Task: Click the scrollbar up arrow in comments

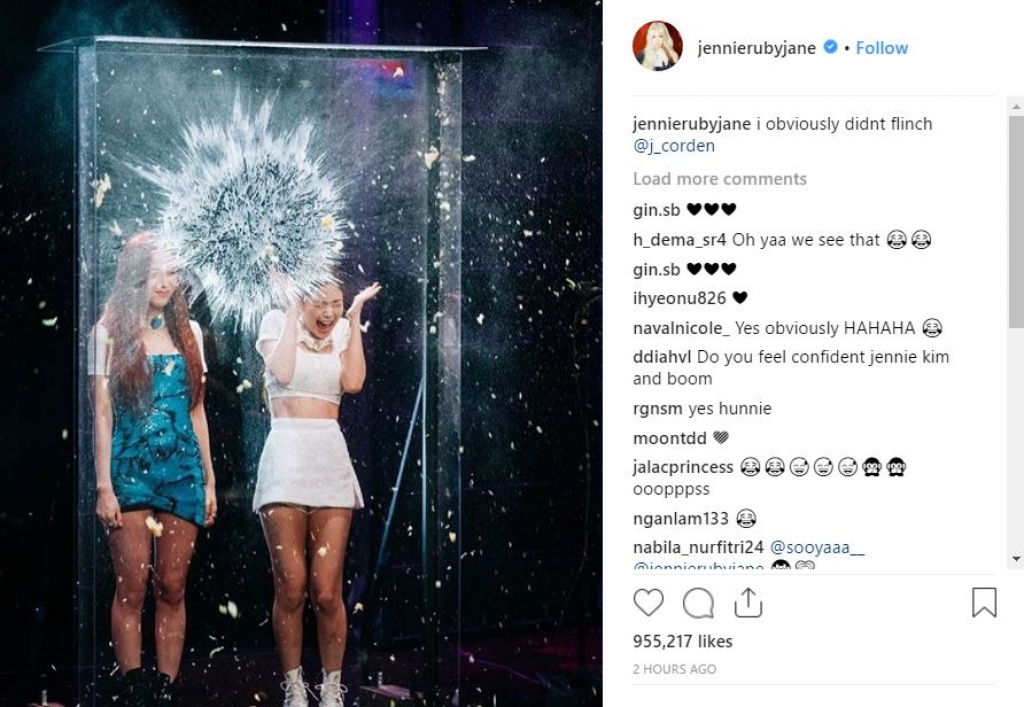Action: point(1016,105)
